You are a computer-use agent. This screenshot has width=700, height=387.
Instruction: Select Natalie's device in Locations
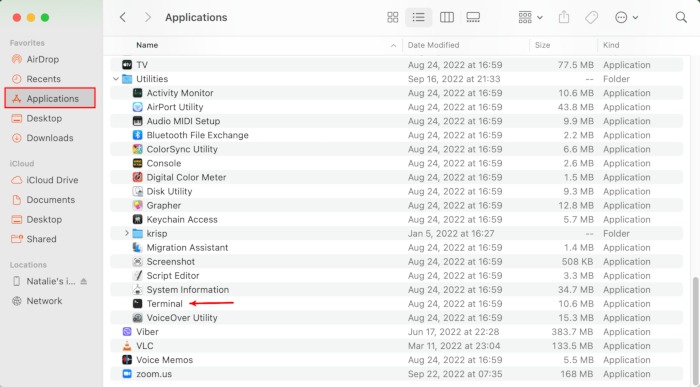click(50, 281)
